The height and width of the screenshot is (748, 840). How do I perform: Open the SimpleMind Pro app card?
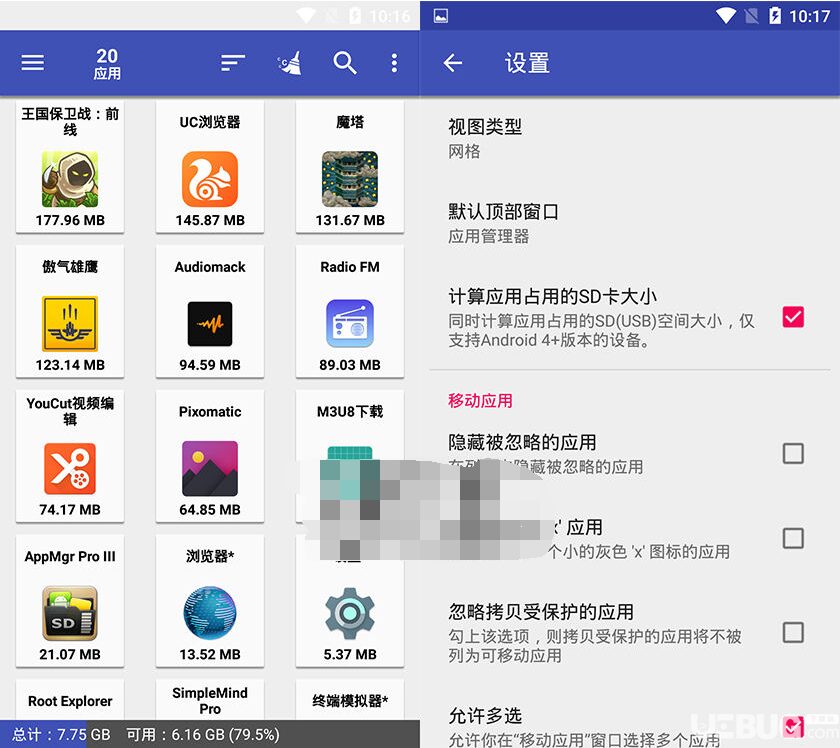[210, 700]
